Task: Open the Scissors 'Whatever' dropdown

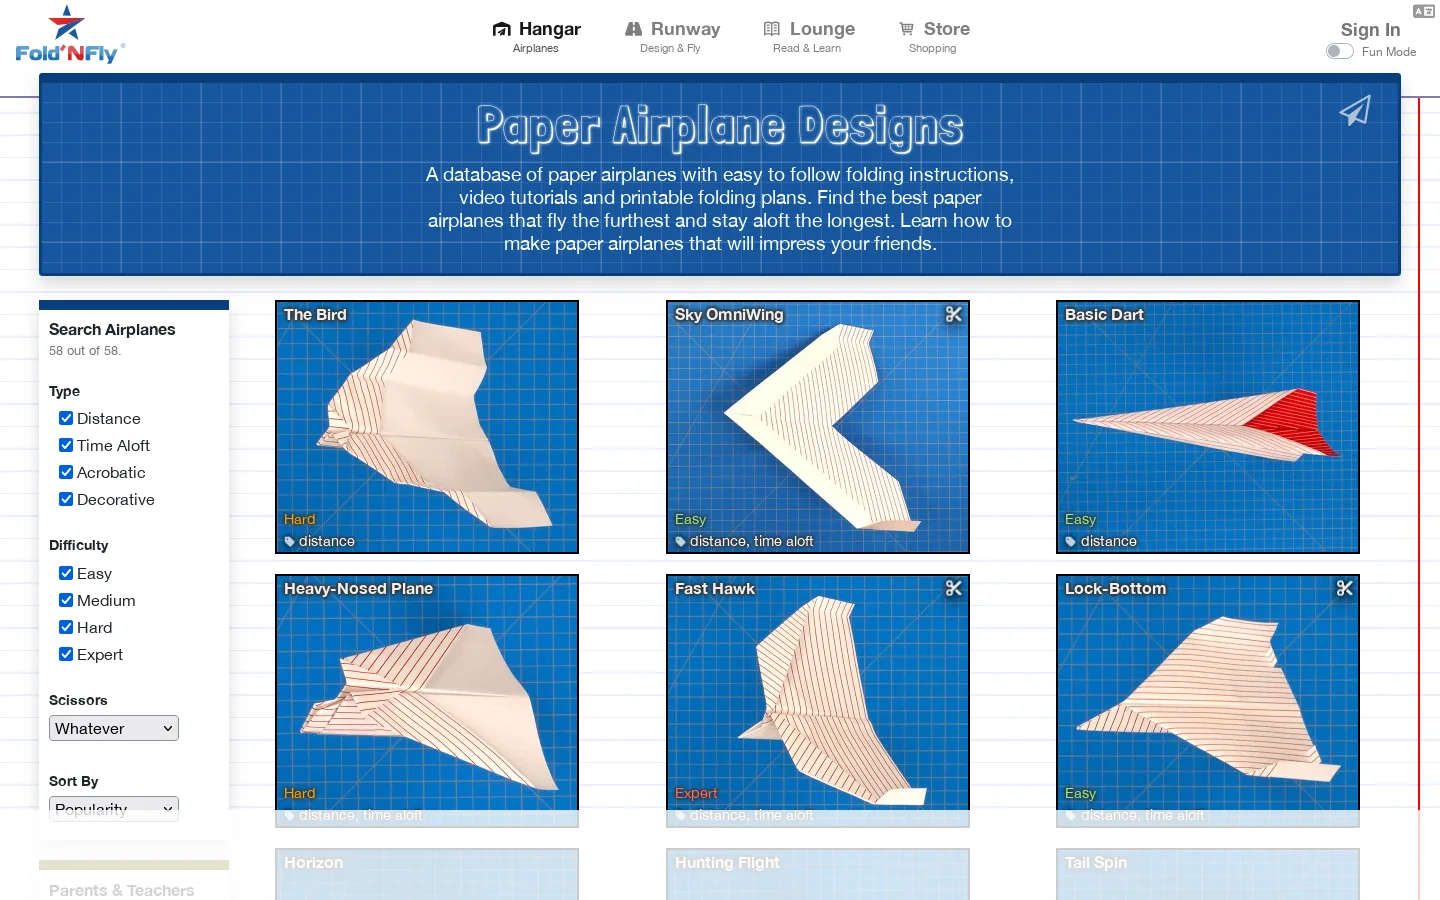Action: 114,728
